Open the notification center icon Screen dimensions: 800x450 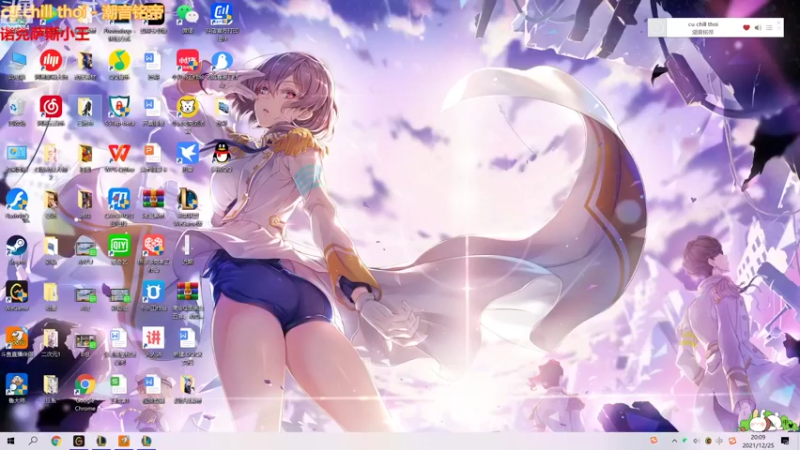point(785,441)
